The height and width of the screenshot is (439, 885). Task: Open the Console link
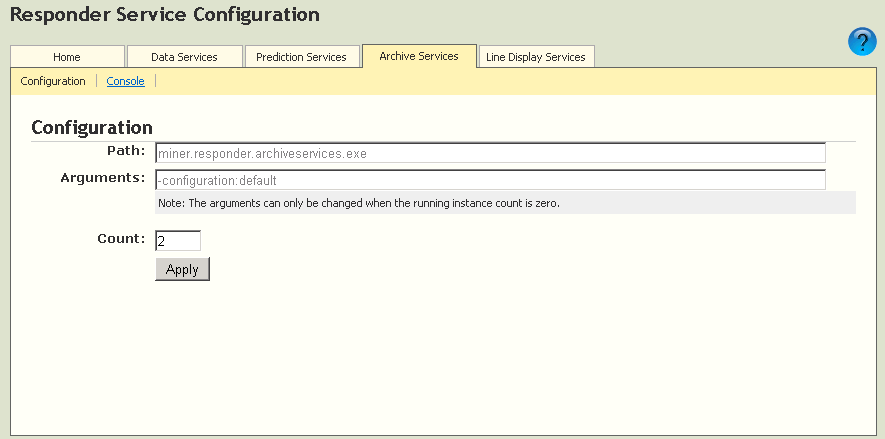tap(125, 81)
